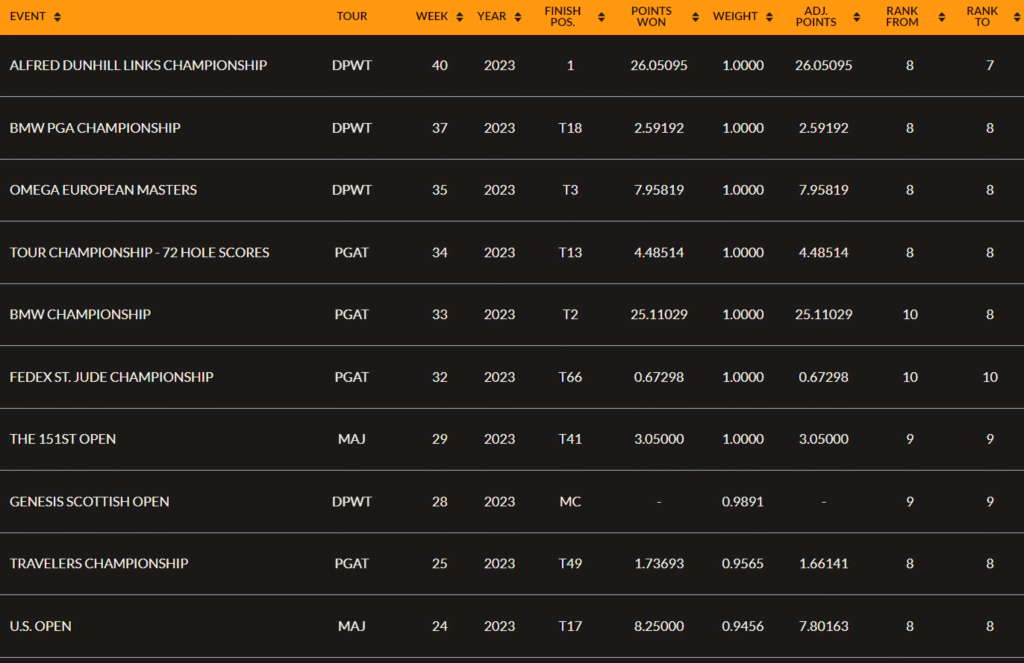Sort by YEAR column sort arrows
This screenshot has height=663, width=1024.
click(518, 17)
